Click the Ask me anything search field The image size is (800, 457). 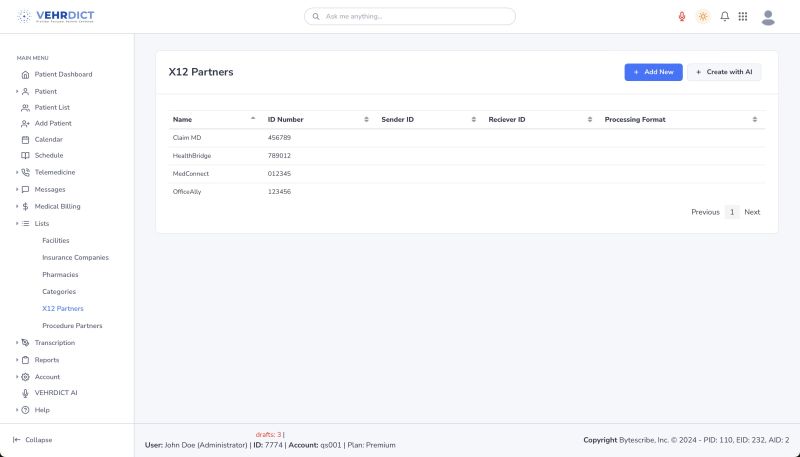coord(410,17)
